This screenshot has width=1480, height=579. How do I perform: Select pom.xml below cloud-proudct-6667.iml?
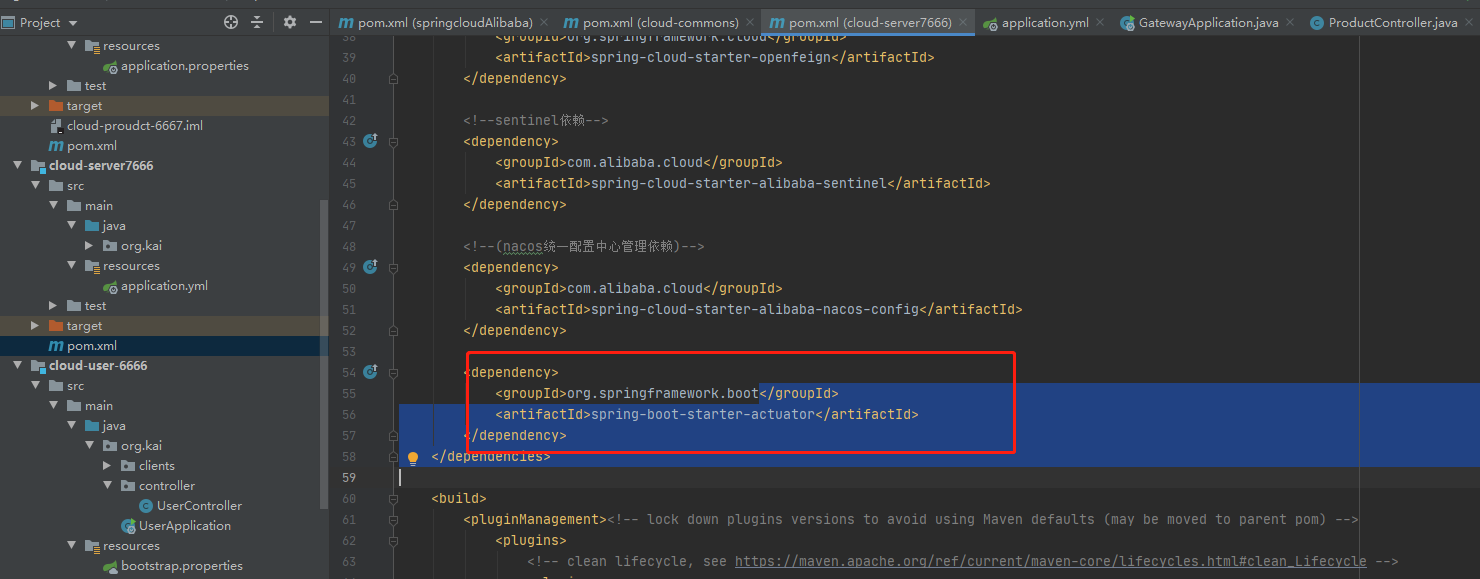(x=92, y=146)
